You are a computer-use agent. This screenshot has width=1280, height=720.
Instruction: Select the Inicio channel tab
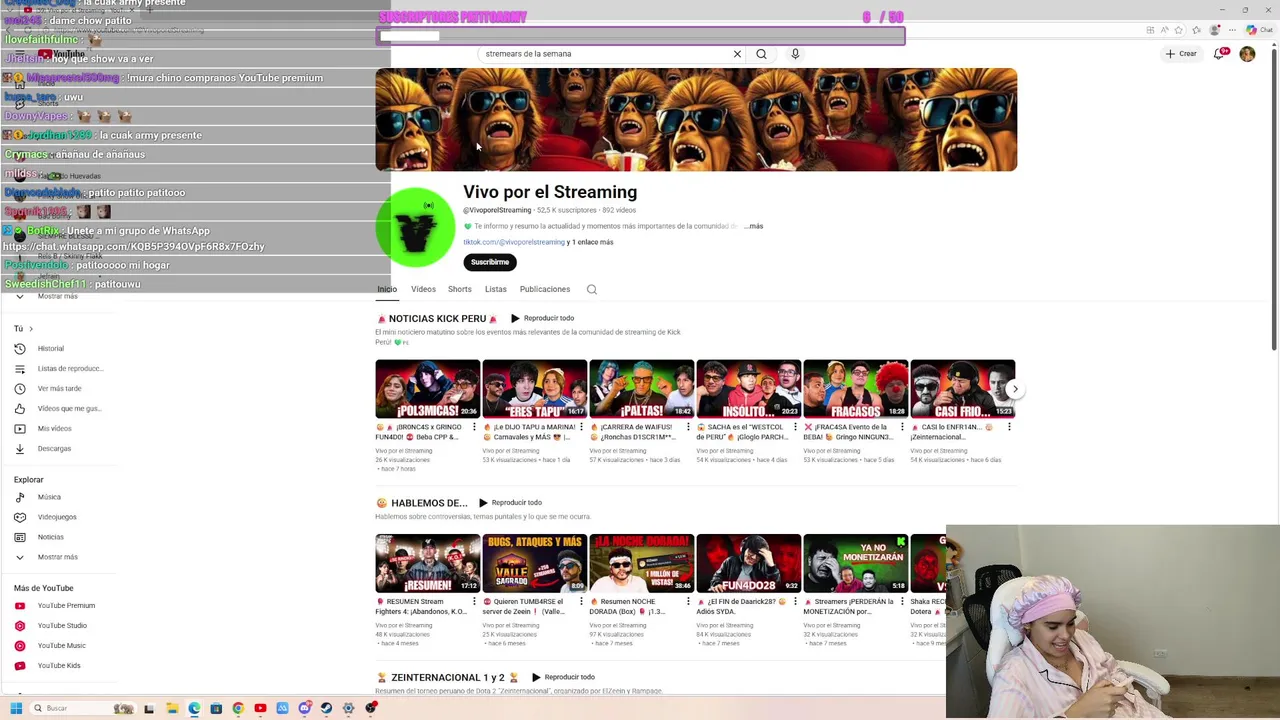[x=387, y=289]
